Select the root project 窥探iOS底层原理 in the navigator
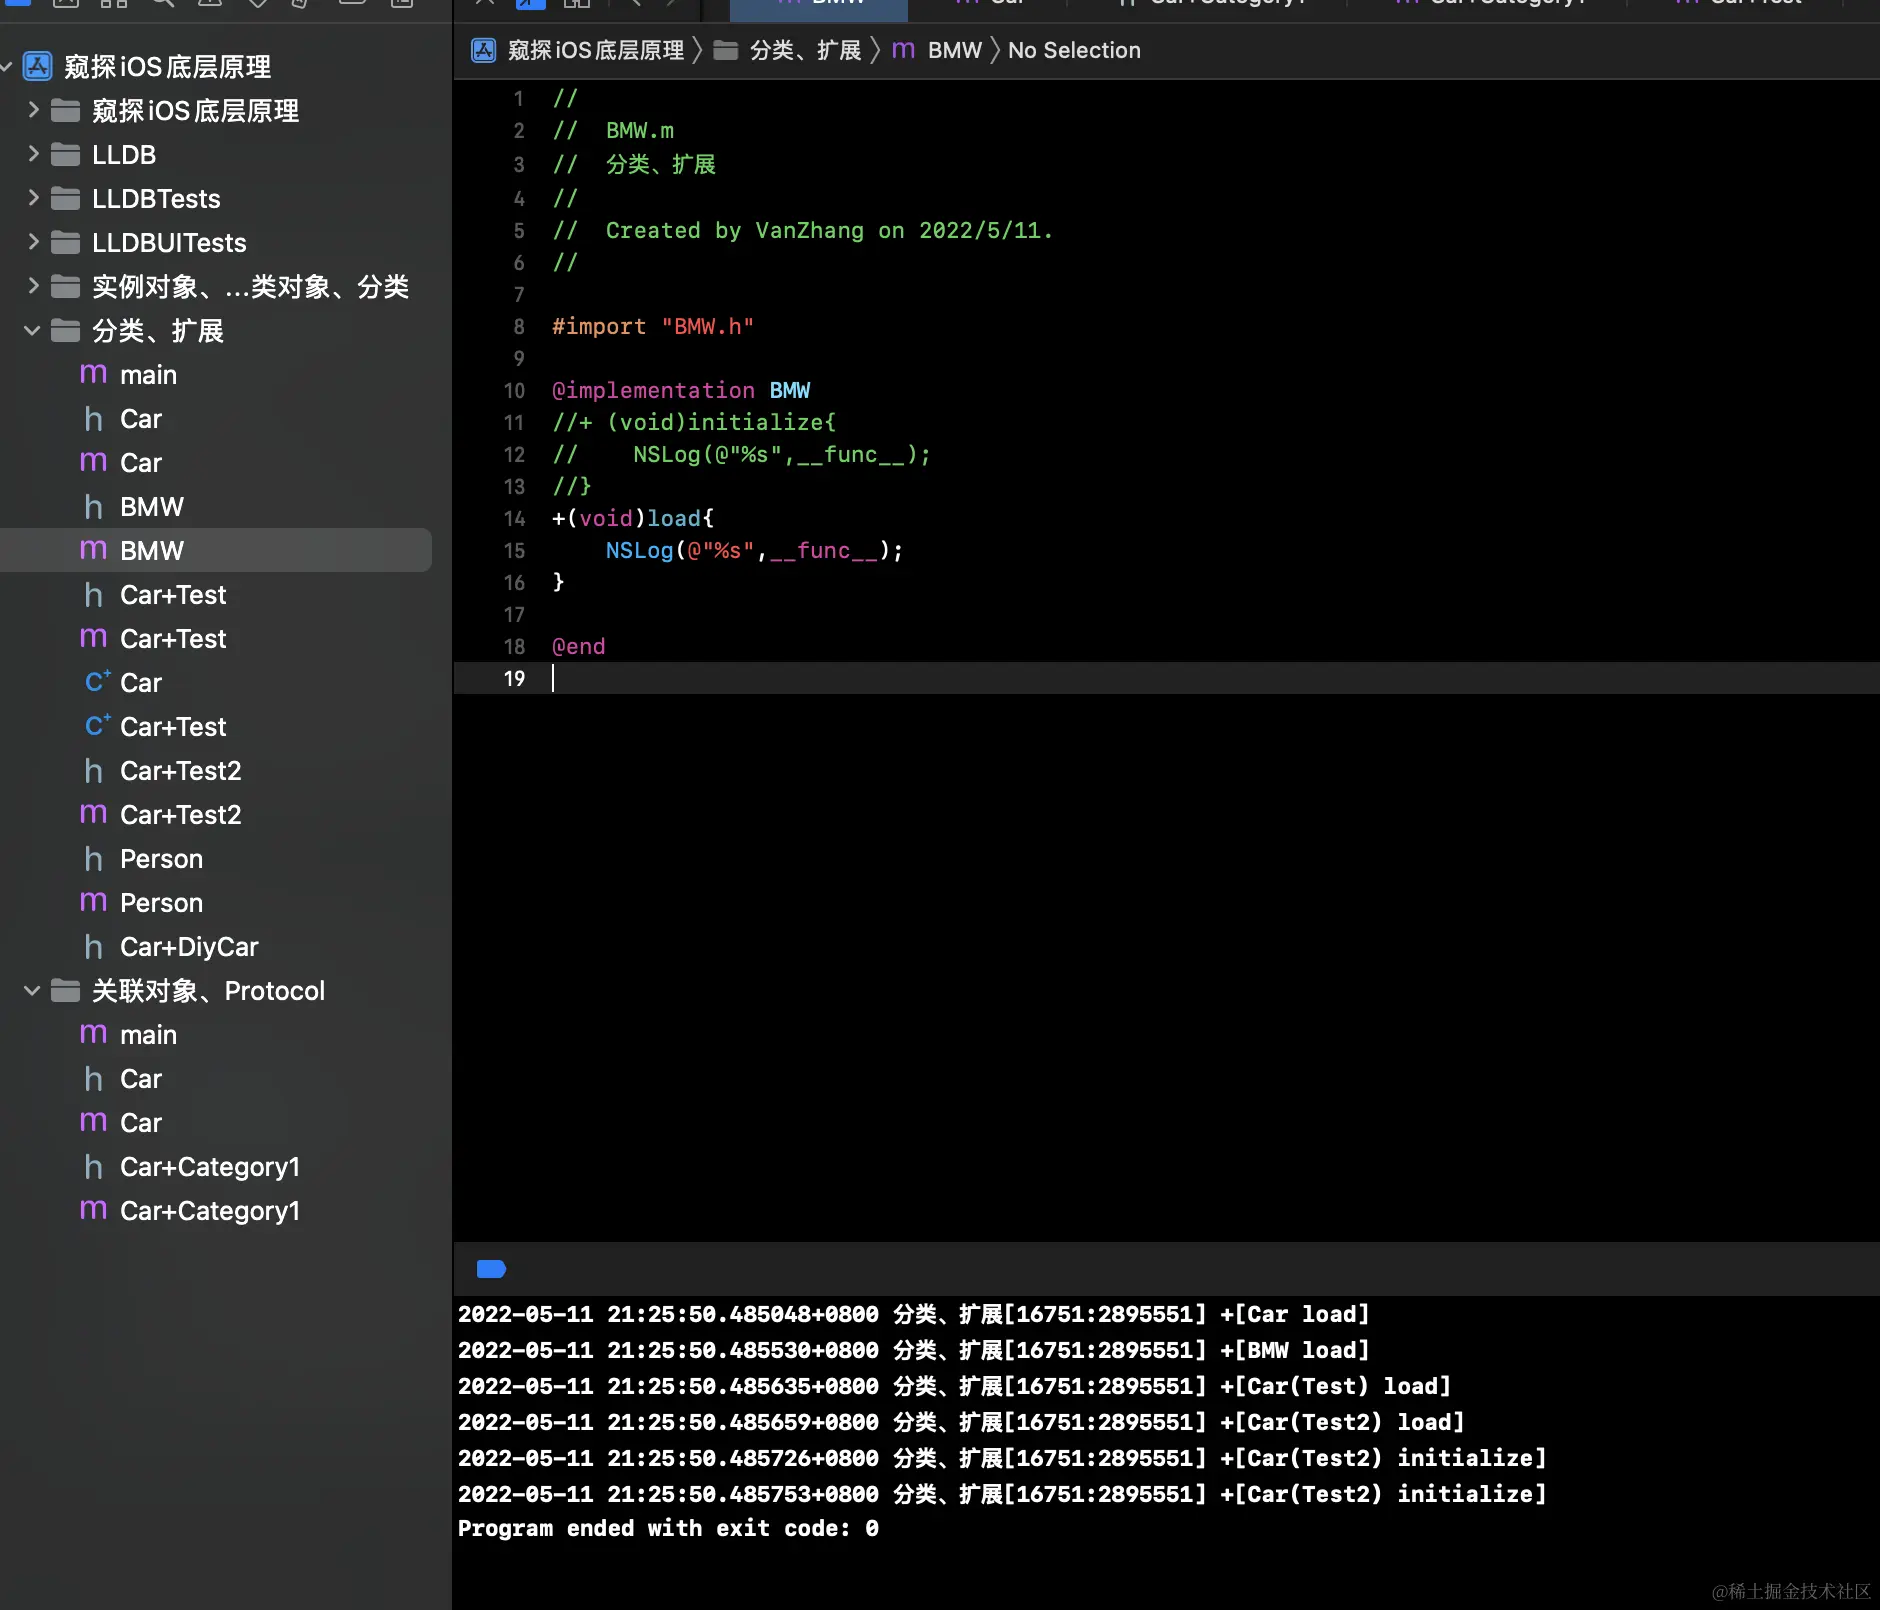 tap(167, 67)
